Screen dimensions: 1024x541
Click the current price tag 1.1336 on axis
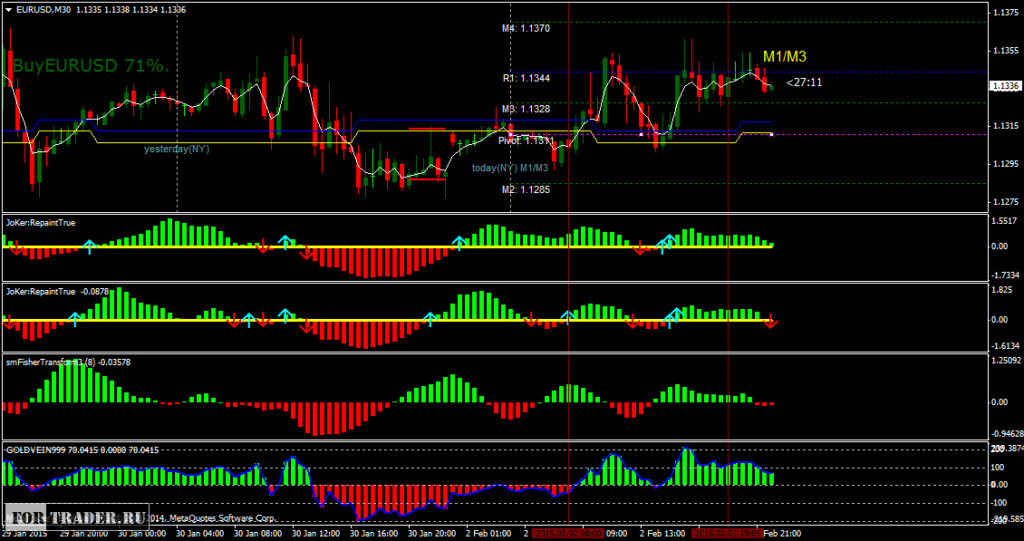coord(1003,86)
